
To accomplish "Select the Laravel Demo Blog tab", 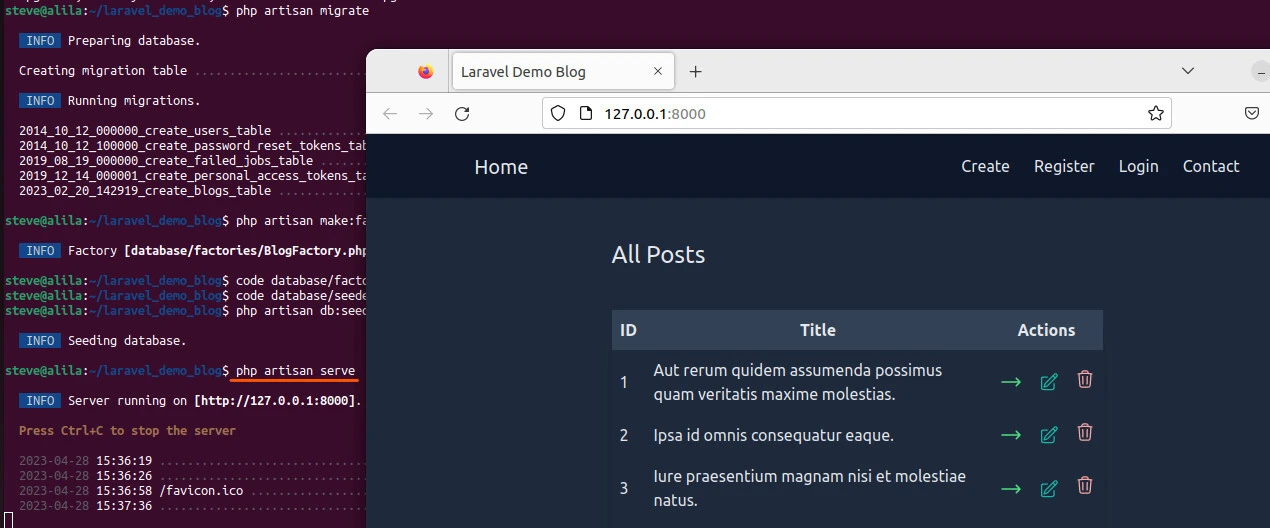I will [x=562, y=72].
